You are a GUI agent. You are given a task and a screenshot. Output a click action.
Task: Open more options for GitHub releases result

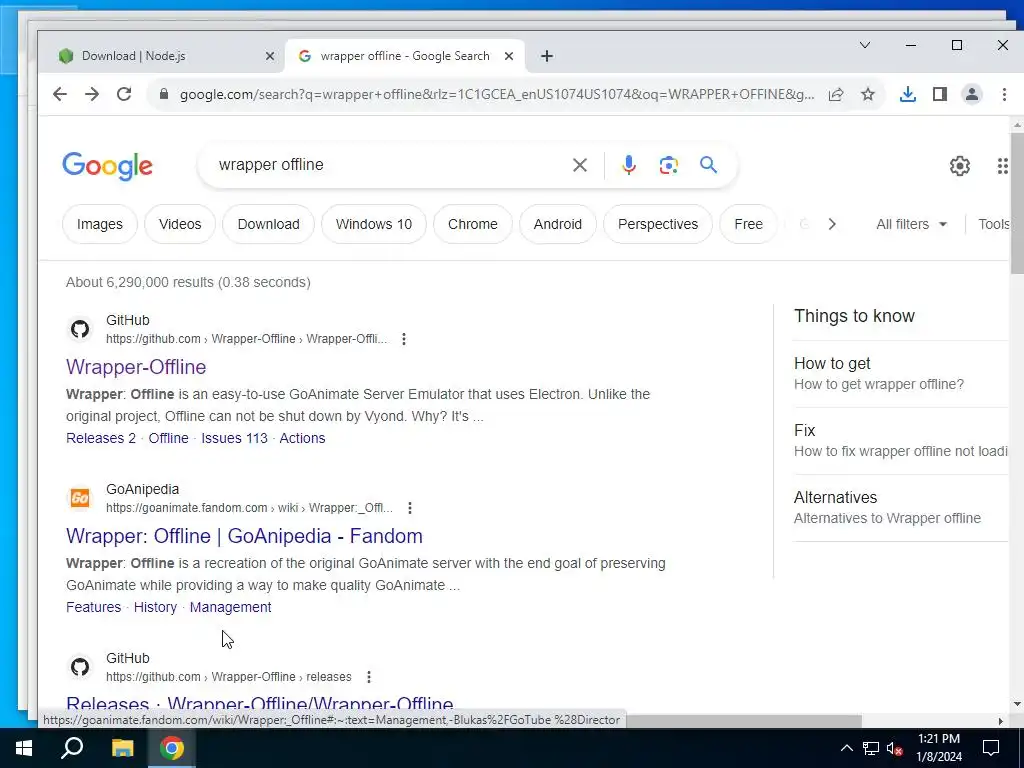click(369, 677)
